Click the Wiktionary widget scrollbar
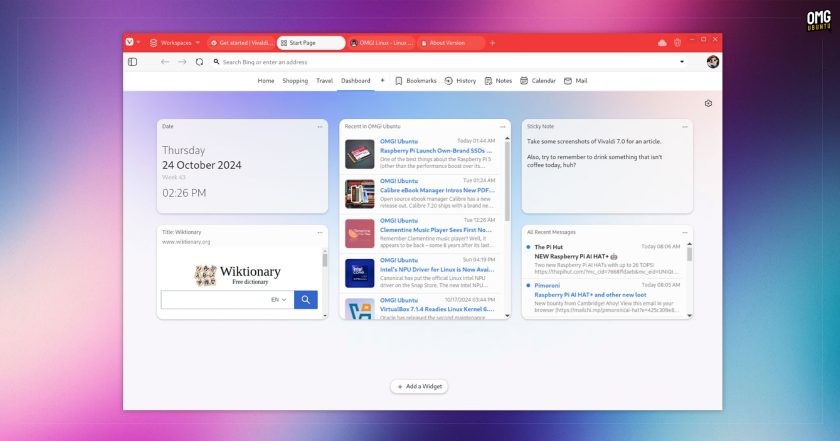Viewport: 840px width, 441px height. pyautogui.click(x=325, y=260)
